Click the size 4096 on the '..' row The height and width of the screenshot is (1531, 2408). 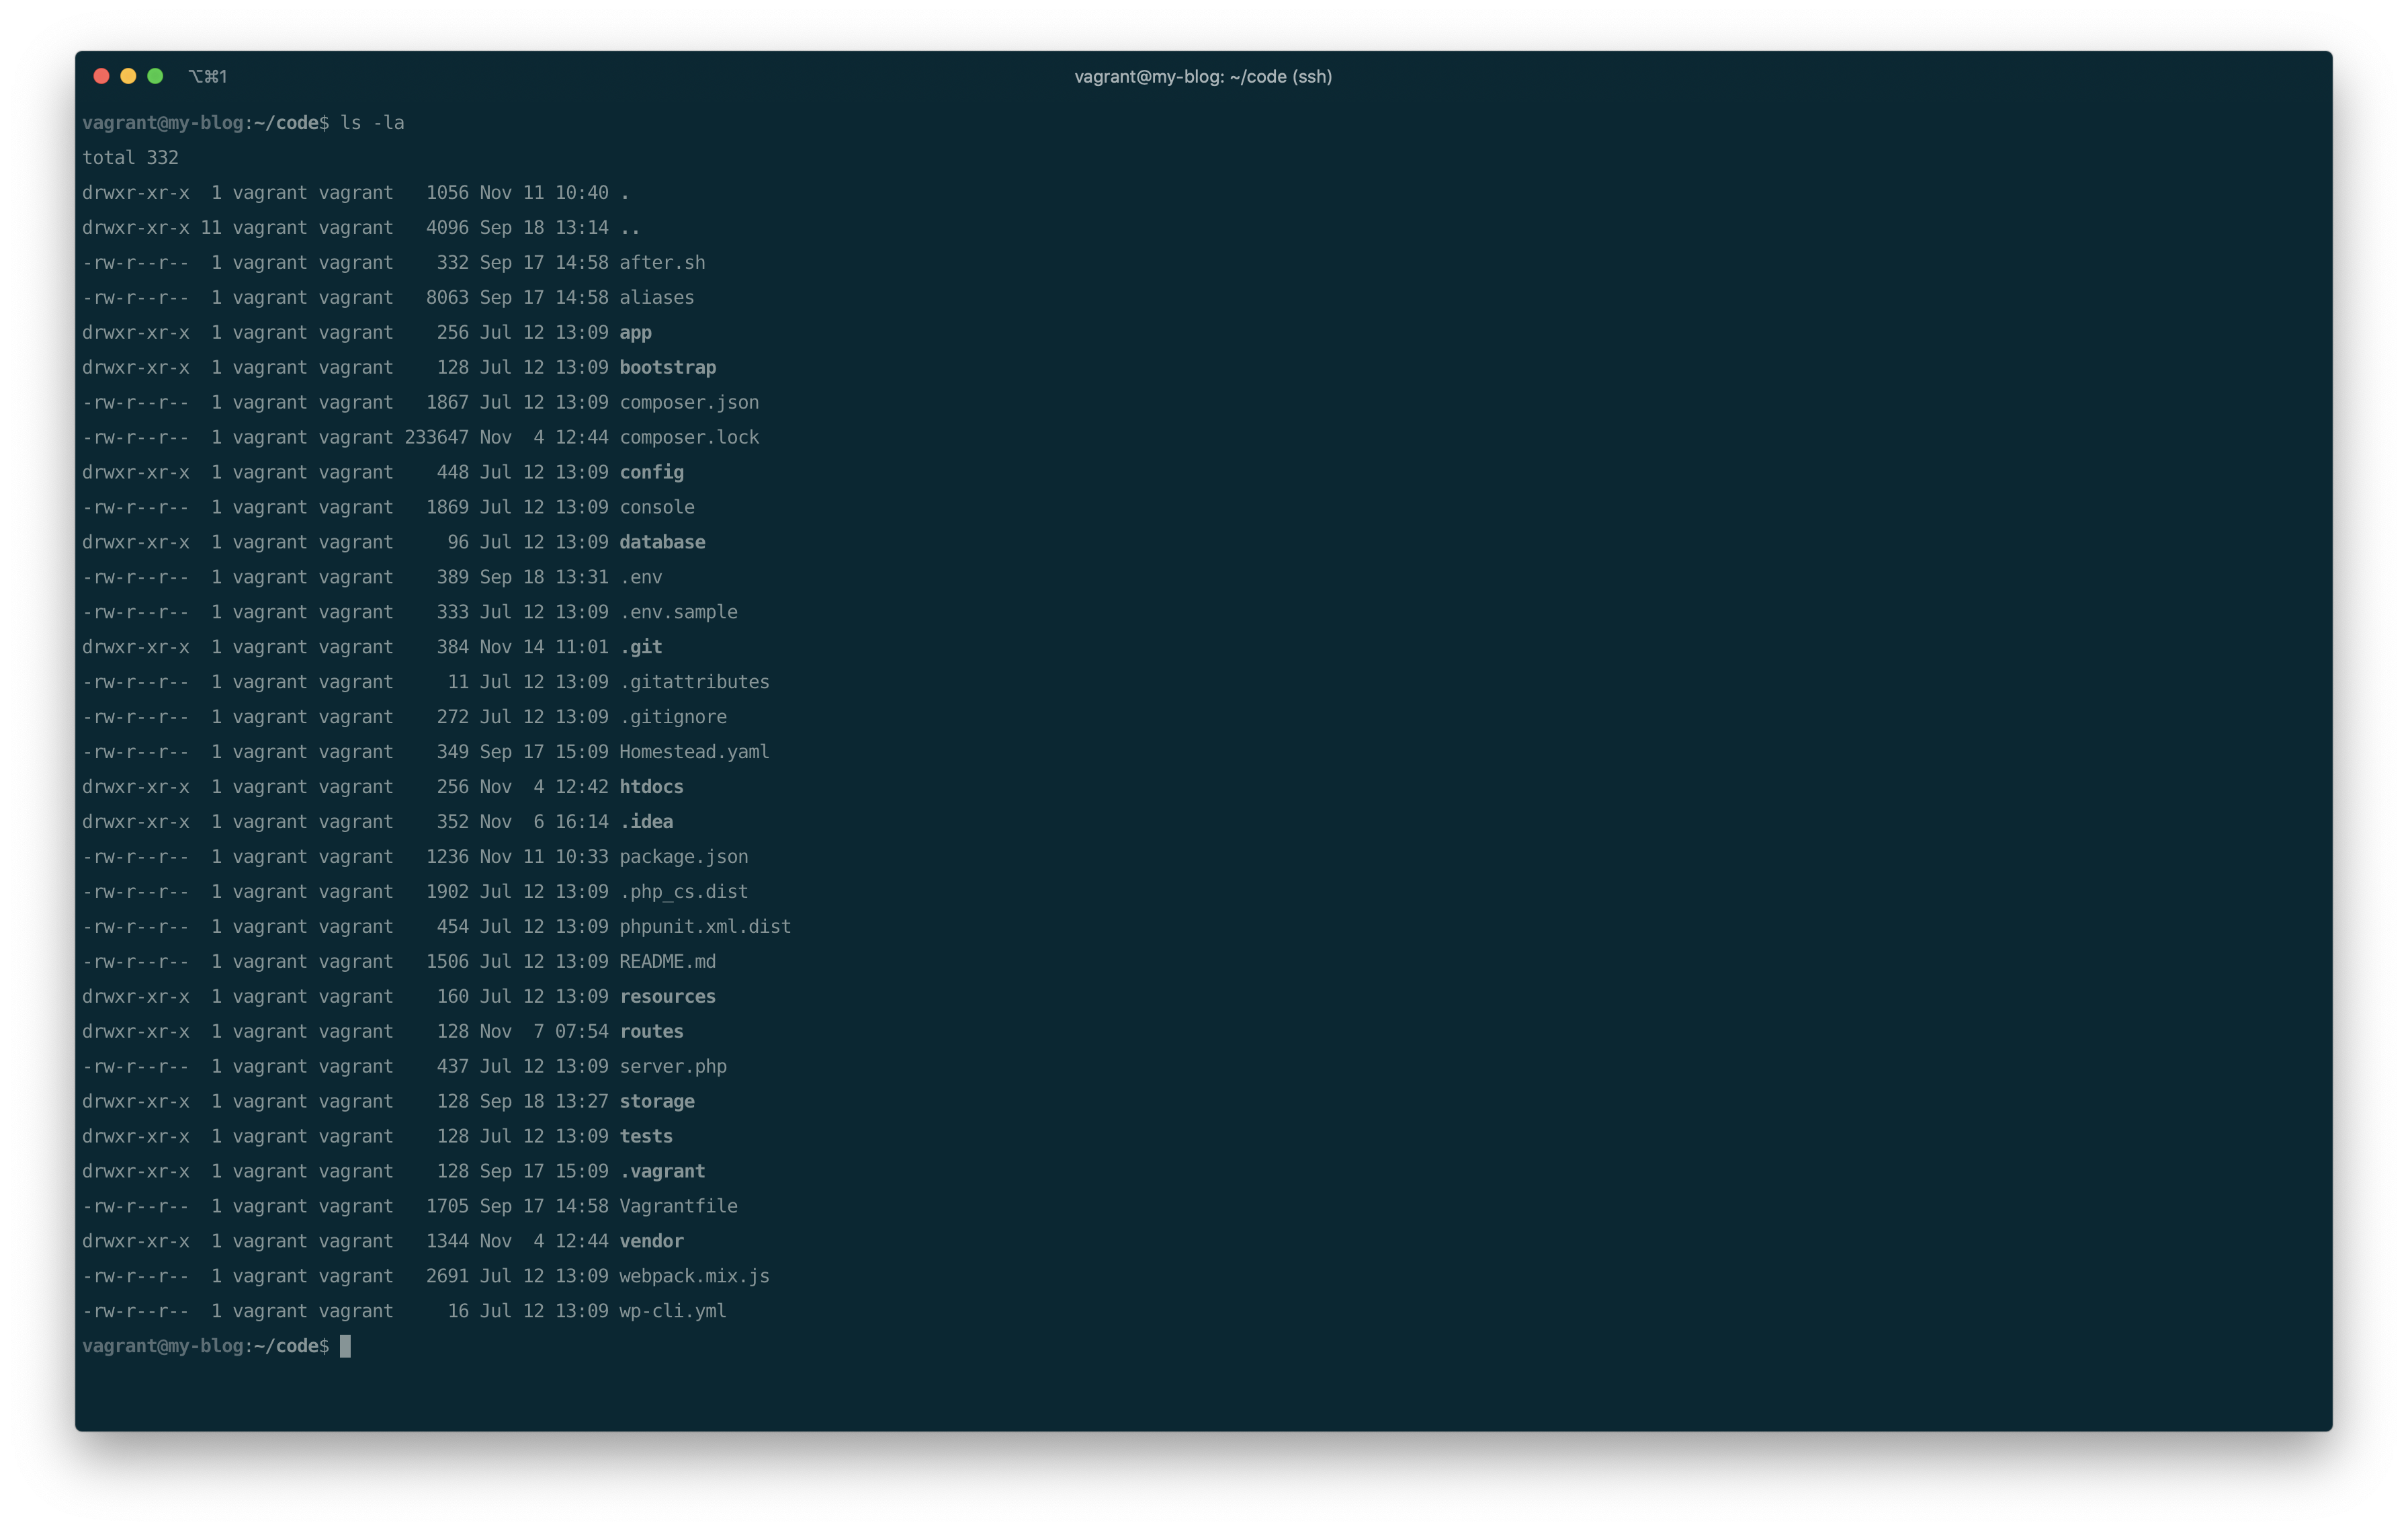(x=447, y=228)
